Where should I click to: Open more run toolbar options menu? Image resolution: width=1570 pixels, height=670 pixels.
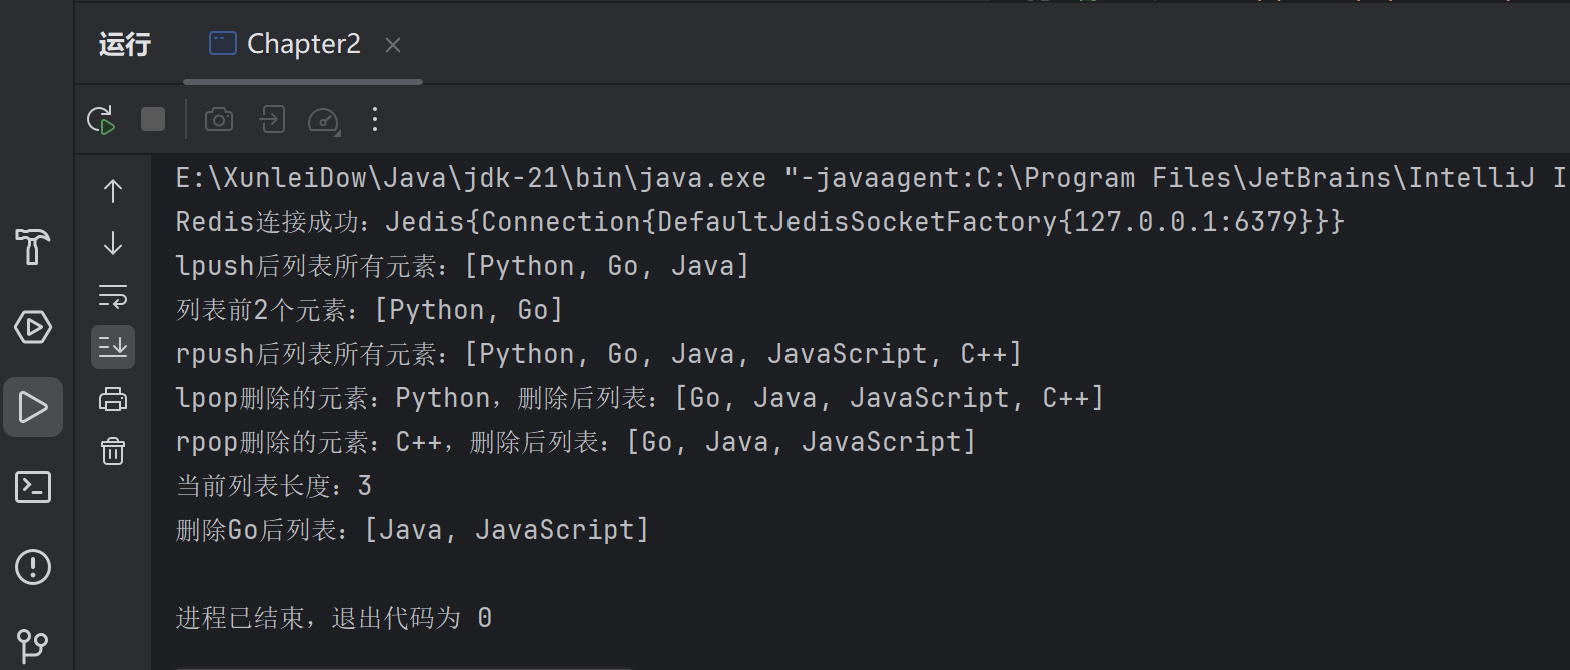pos(375,120)
